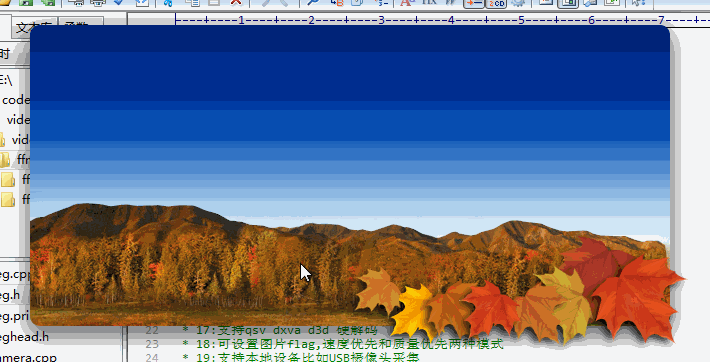Toggle the word wrap button with orange arrow
The height and width of the screenshot is (362, 710).
point(474,3)
